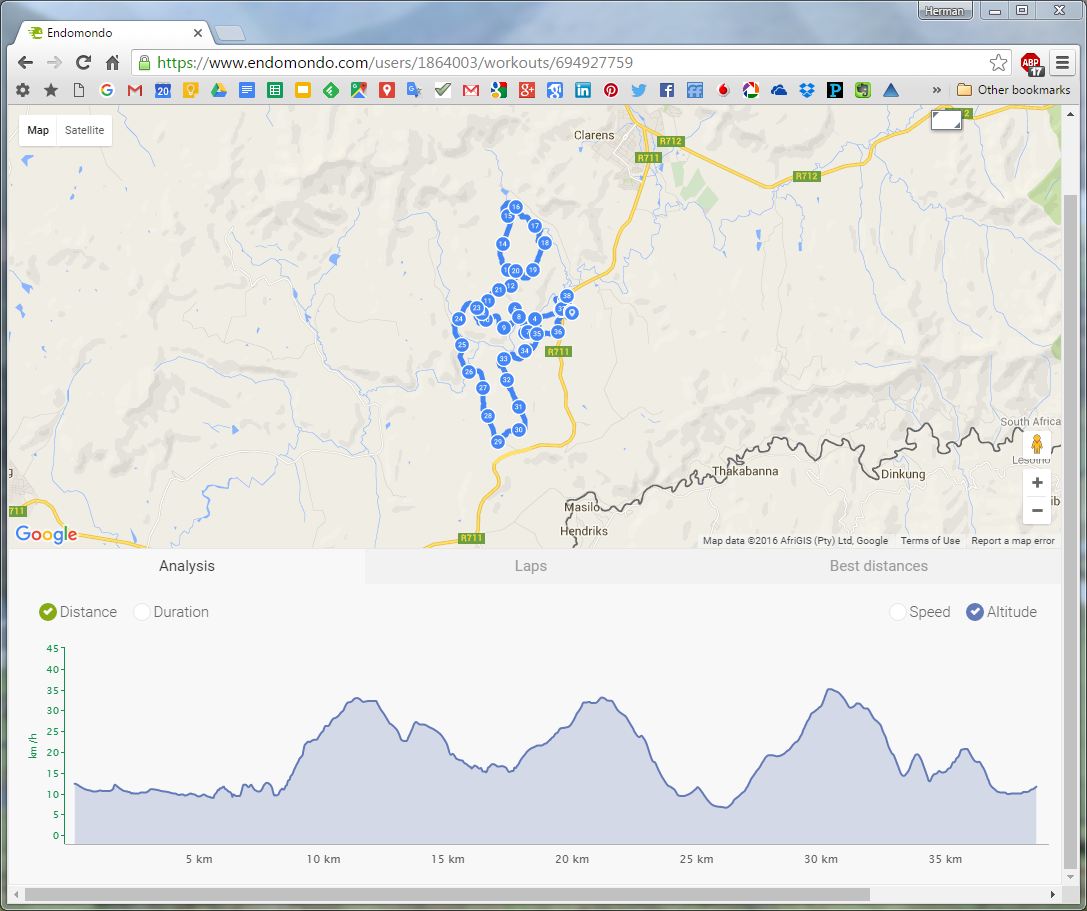Zoom in on the map
Screen dimensions: 1087x911
(1037, 483)
